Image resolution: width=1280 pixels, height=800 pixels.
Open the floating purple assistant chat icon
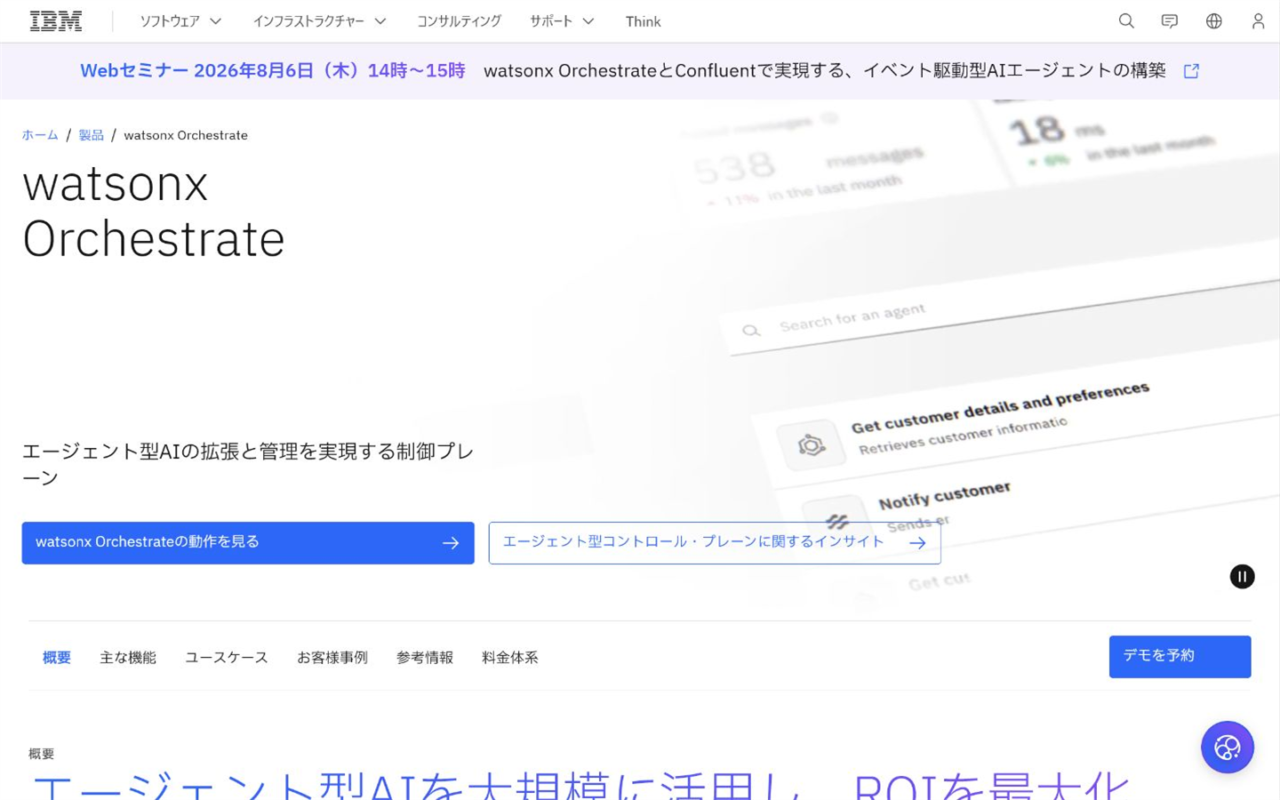[x=1227, y=747]
